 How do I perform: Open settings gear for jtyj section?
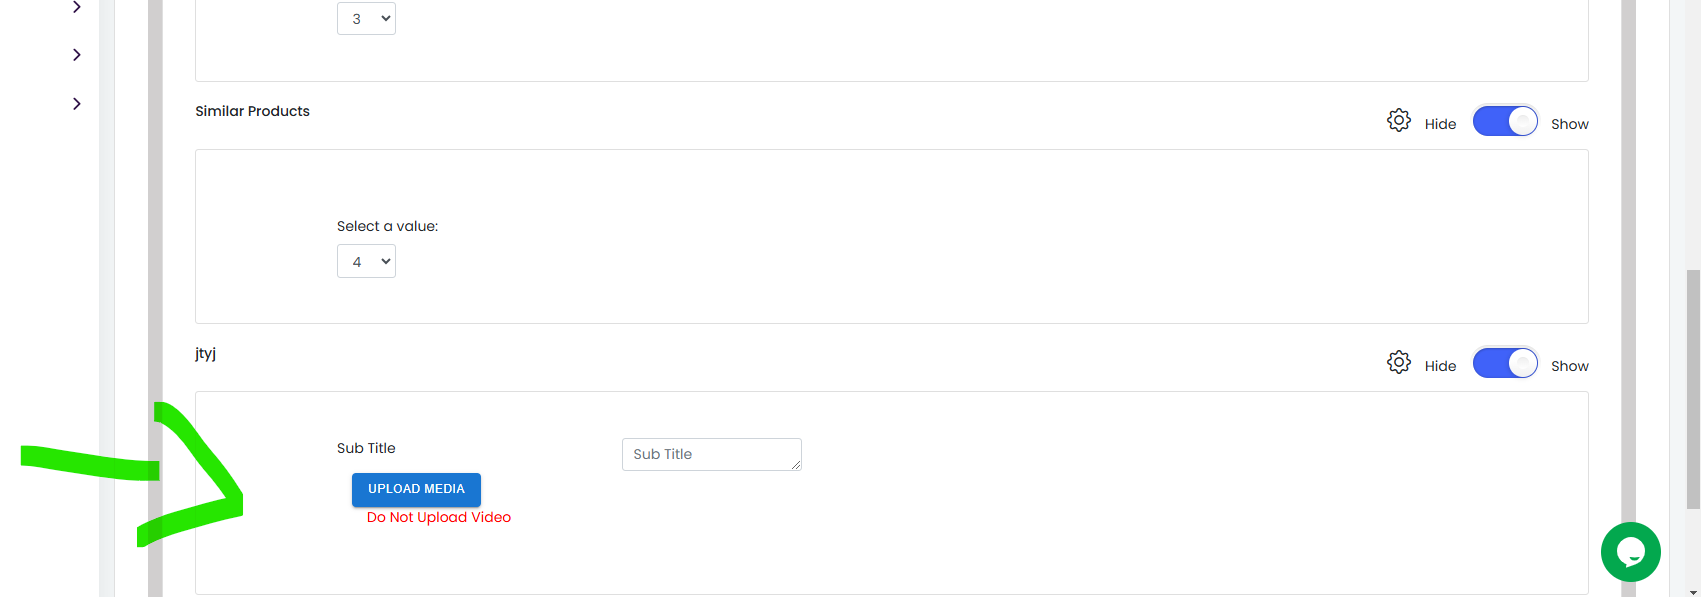click(x=1399, y=362)
